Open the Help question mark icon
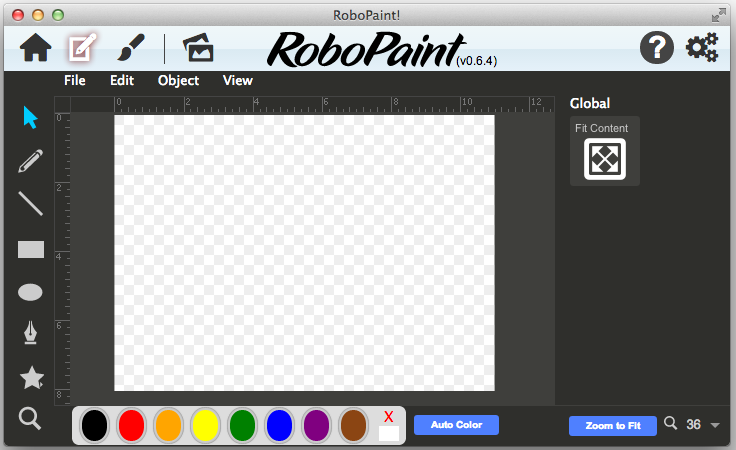This screenshot has width=736, height=450. coord(657,47)
